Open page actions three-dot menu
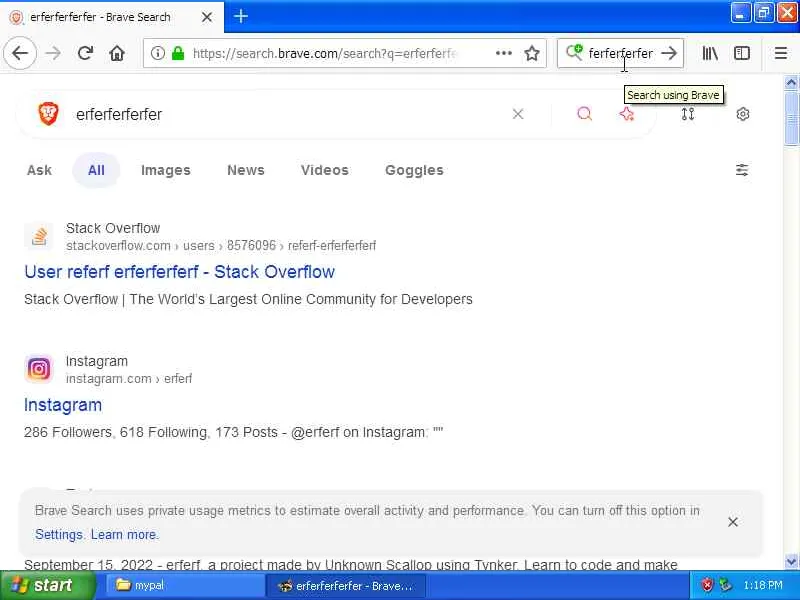Image resolution: width=800 pixels, height=600 pixels. pos(504,53)
